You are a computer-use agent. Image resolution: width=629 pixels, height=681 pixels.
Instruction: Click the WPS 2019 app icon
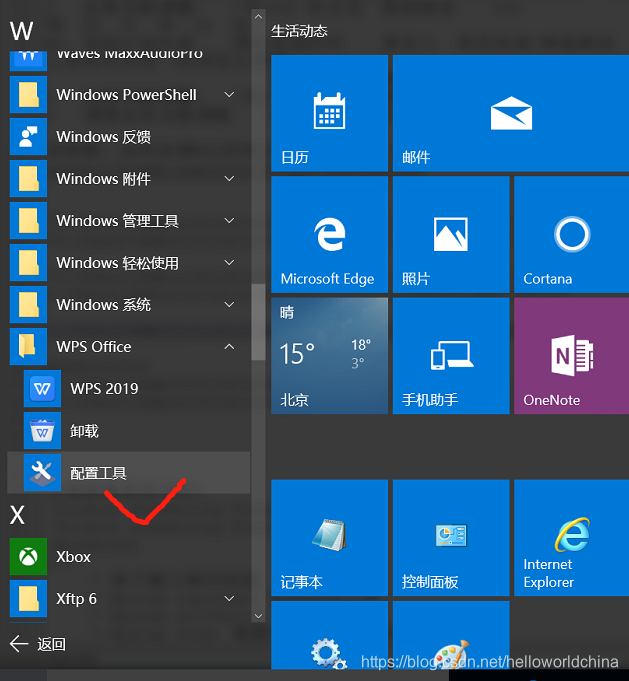pos(42,389)
